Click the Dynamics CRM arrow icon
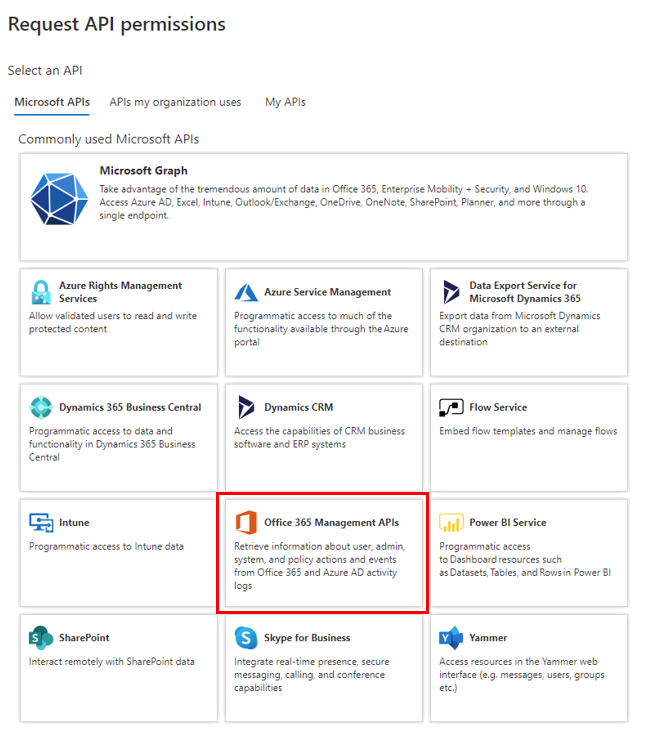Screen dimensions: 647x743 click(246, 407)
